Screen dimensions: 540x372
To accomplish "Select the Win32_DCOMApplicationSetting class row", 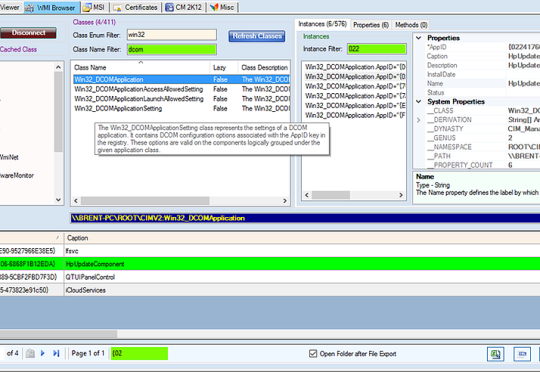I will tap(181, 108).
